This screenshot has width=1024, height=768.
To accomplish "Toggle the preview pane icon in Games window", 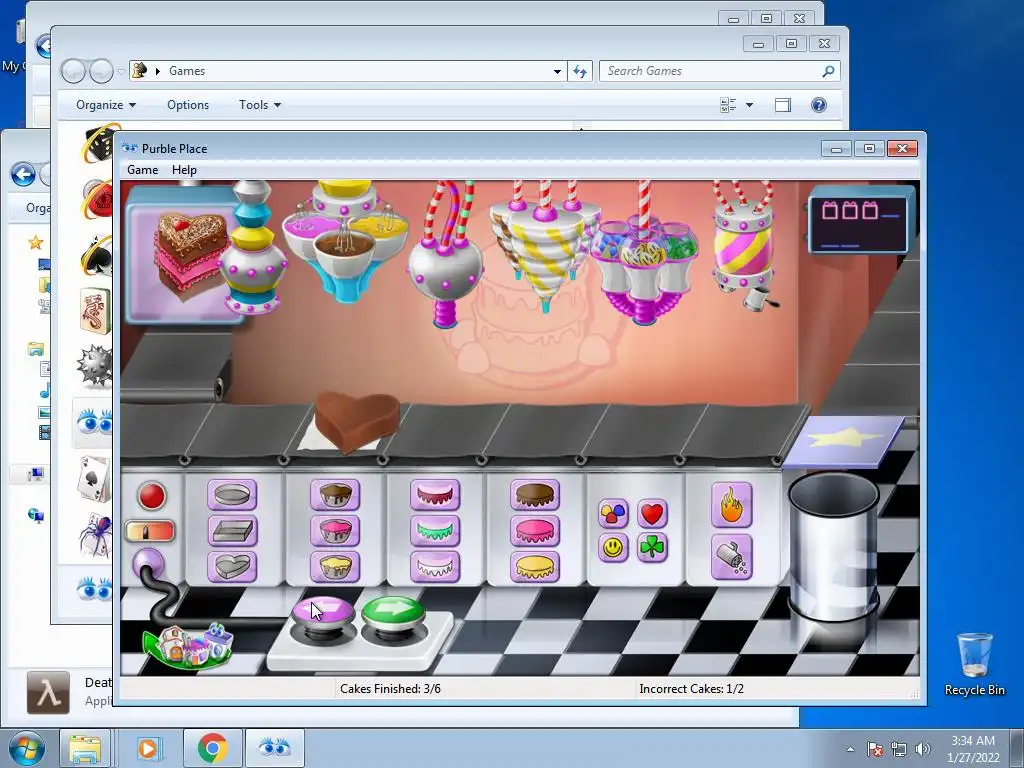I will pos(782,105).
